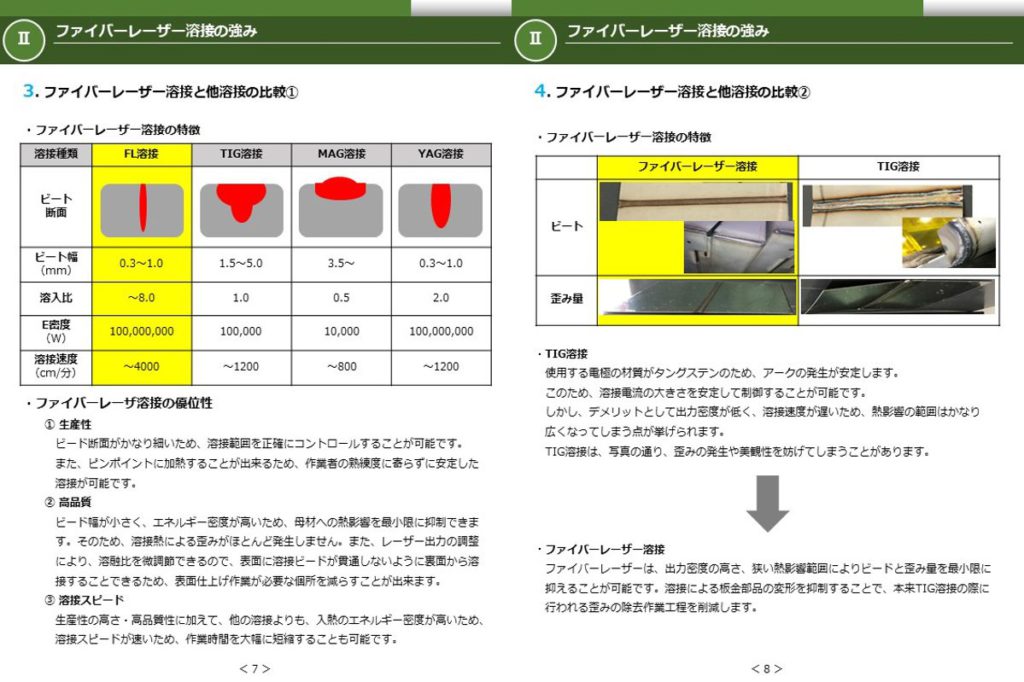Click the TIG 歪み量 distortion photo
The width and height of the screenshot is (1024, 682).
coord(898,297)
